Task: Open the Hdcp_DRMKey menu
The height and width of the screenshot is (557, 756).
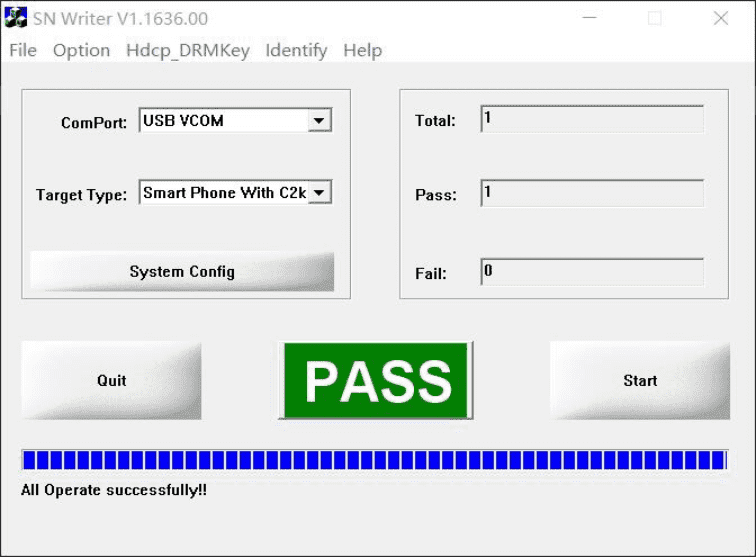Action: [188, 51]
